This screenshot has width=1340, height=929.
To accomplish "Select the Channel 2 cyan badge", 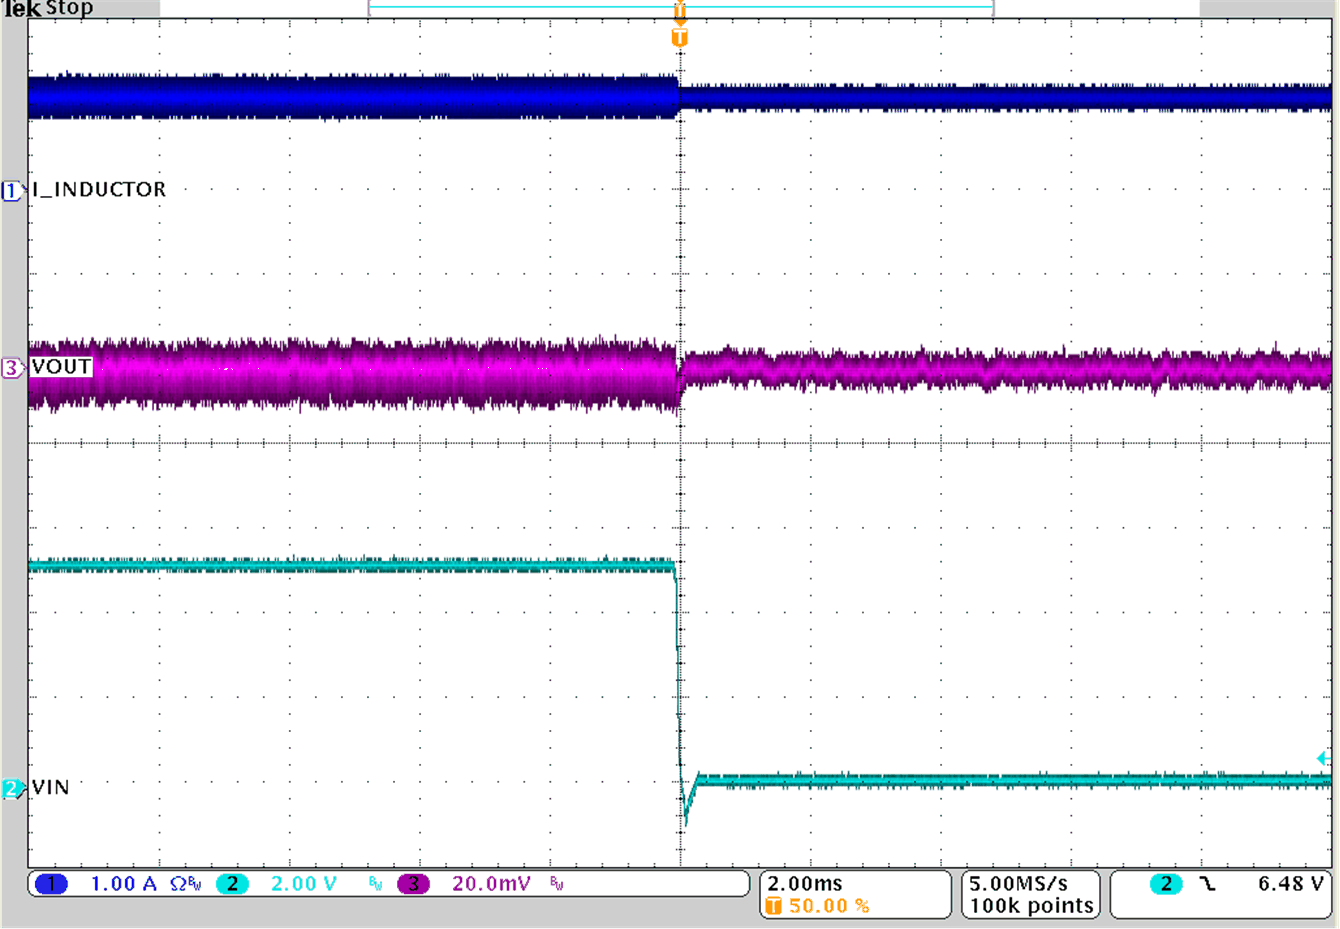I will (x=232, y=884).
